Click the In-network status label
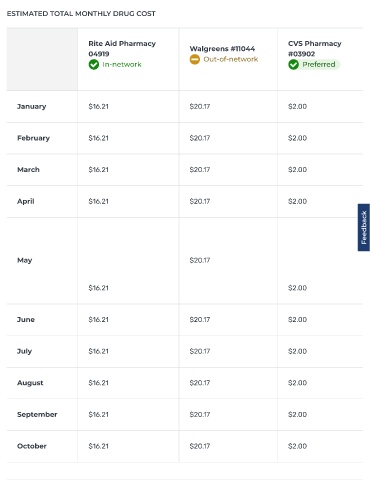Image resolution: width=370 pixels, height=480 pixels. coord(122,64)
